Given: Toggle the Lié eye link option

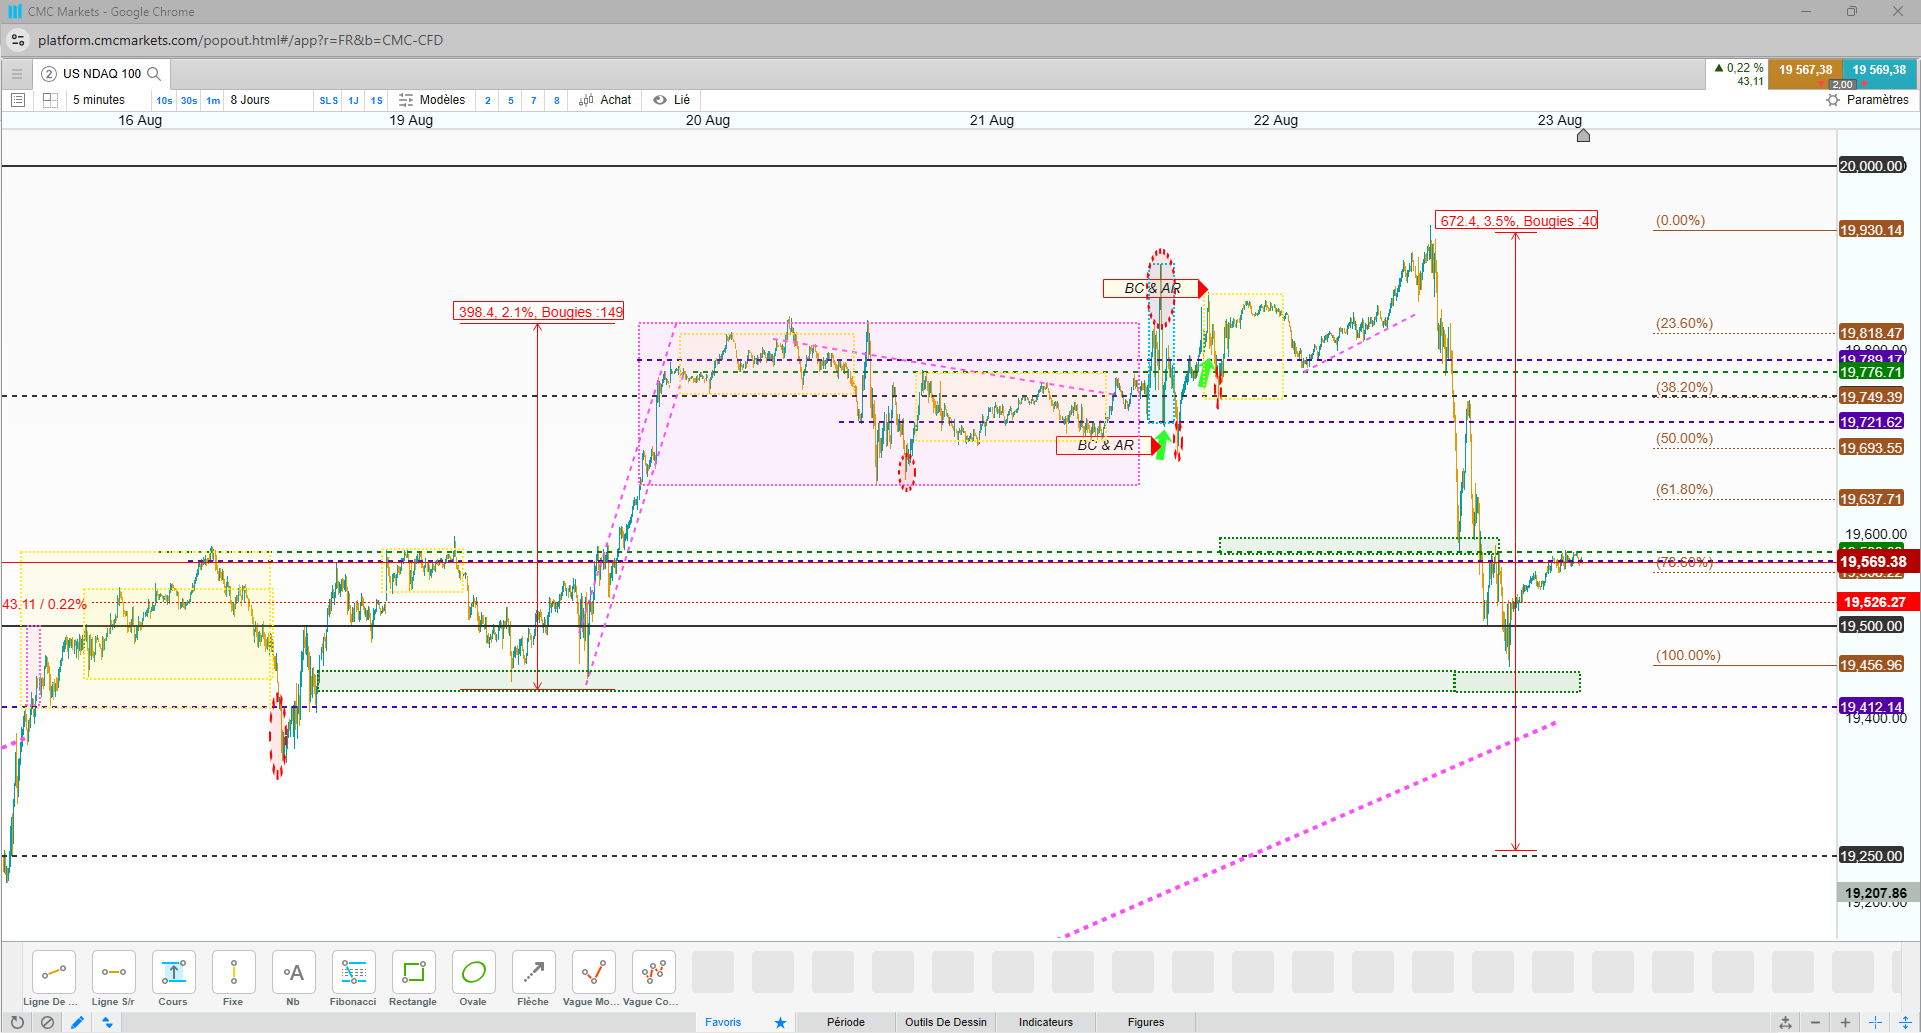Looking at the screenshot, I should [671, 100].
